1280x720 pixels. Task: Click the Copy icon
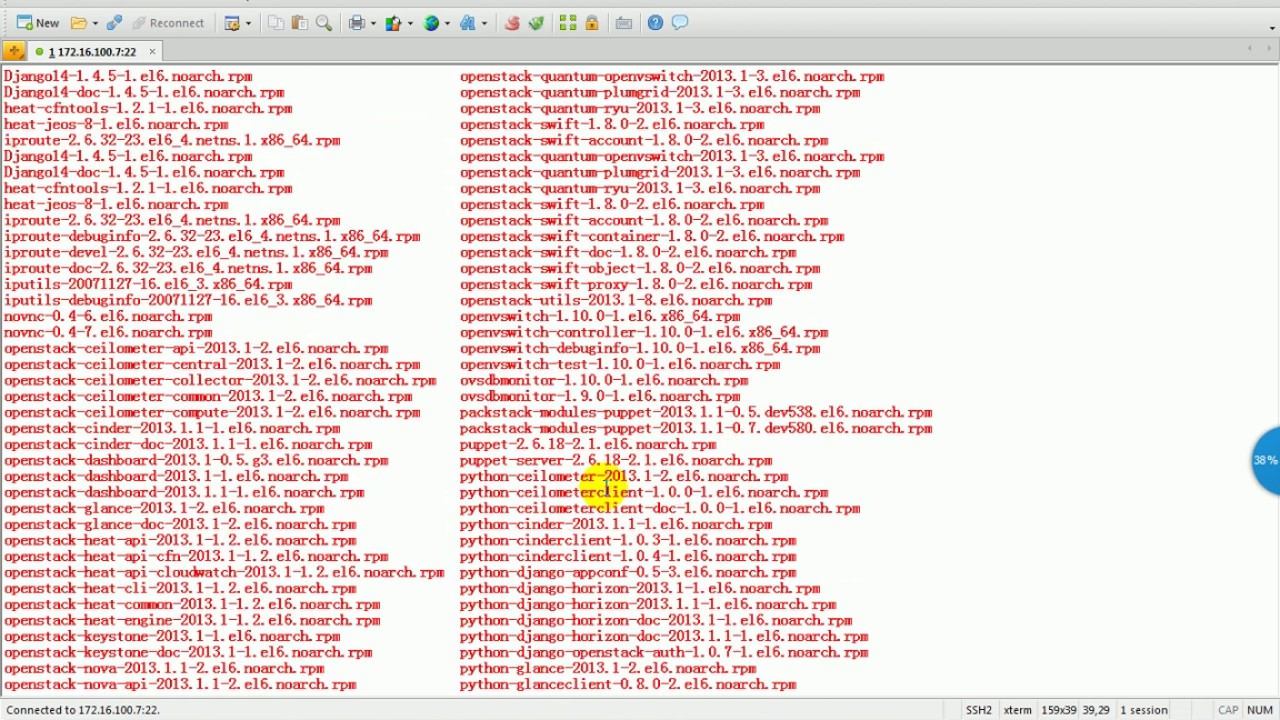[x=276, y=22]
